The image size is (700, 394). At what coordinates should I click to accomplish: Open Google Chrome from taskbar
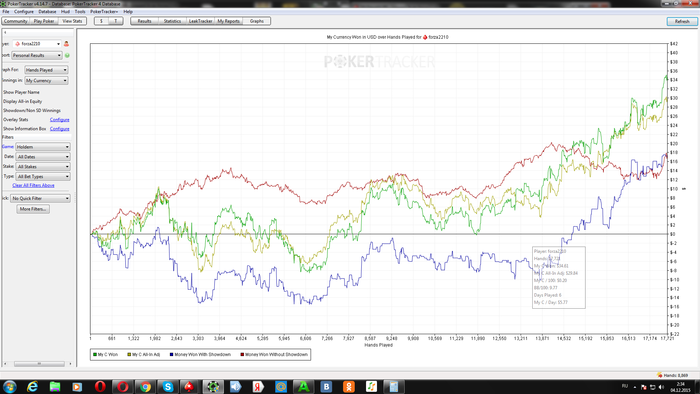(x=145, y=386)
